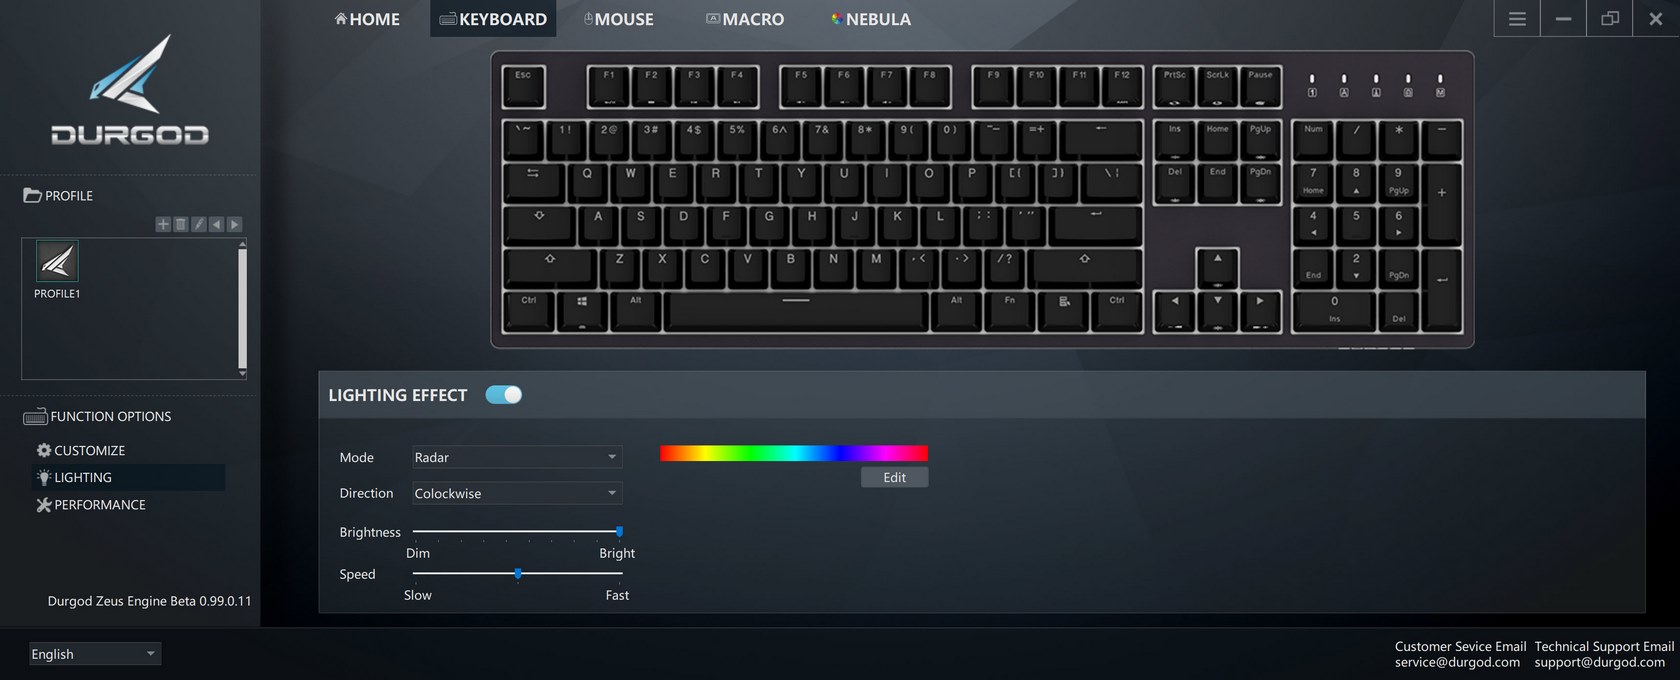The image size is (1680, 680).
Task: Select the spacebar key on virtual keyboard
Action: click(796, 311)
